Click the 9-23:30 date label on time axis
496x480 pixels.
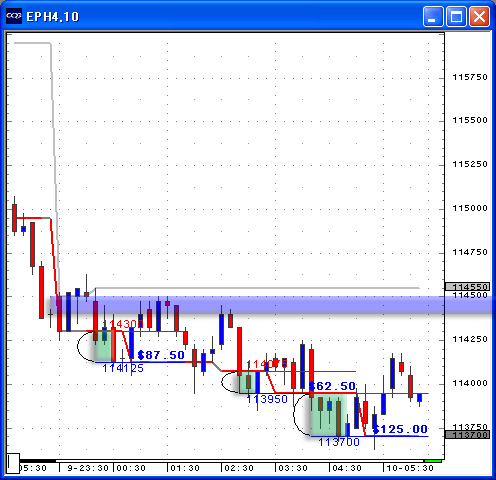pyautogui.click(x=88, y=468)
